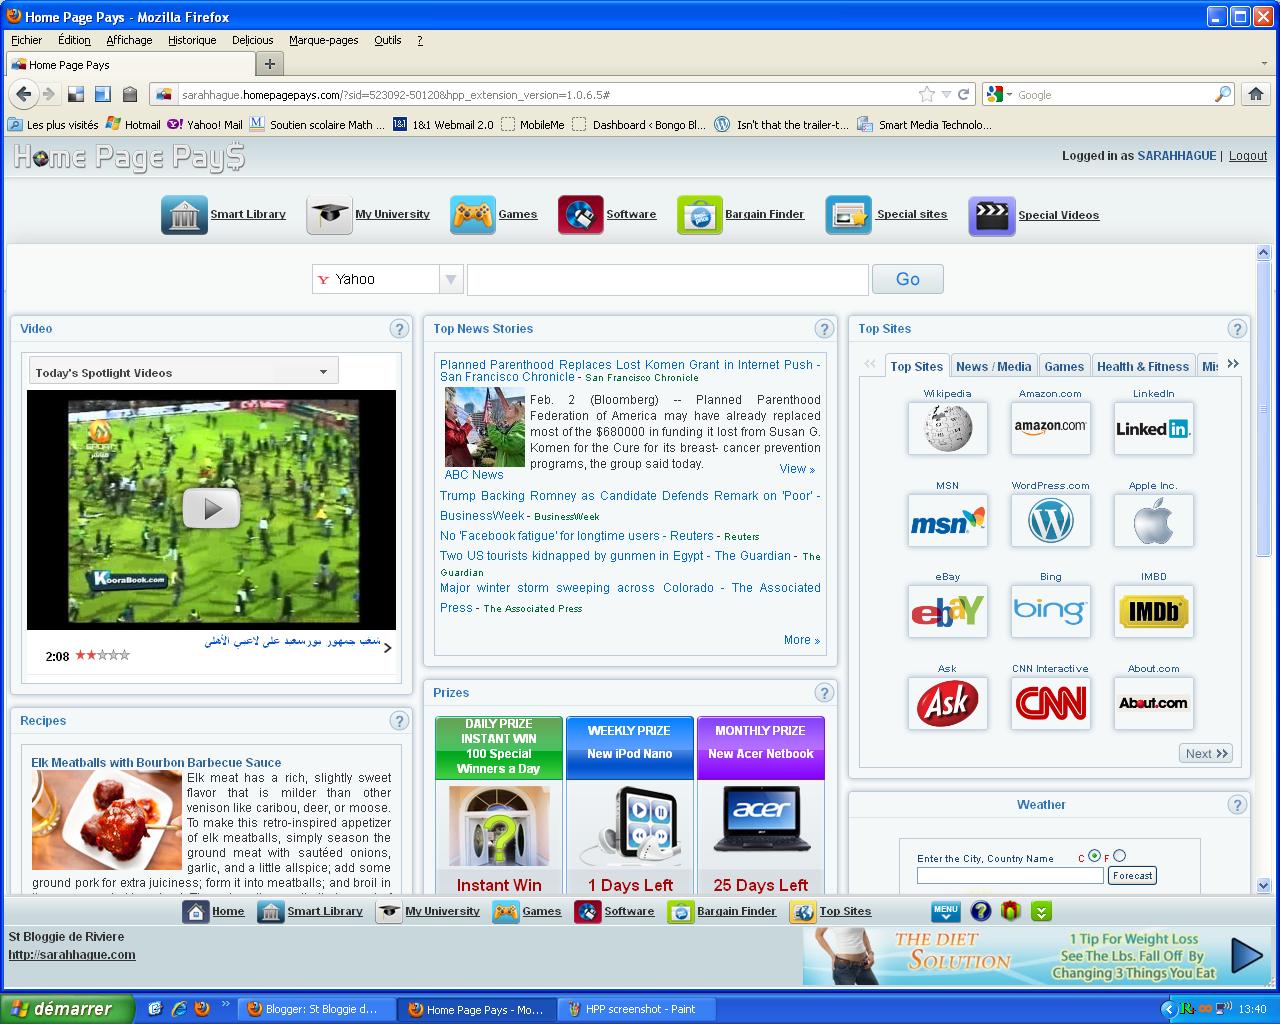Screen dimensions: 1280x1024
Task: Show next video with the arrow beside title
Action: click(x=388, y=647)
